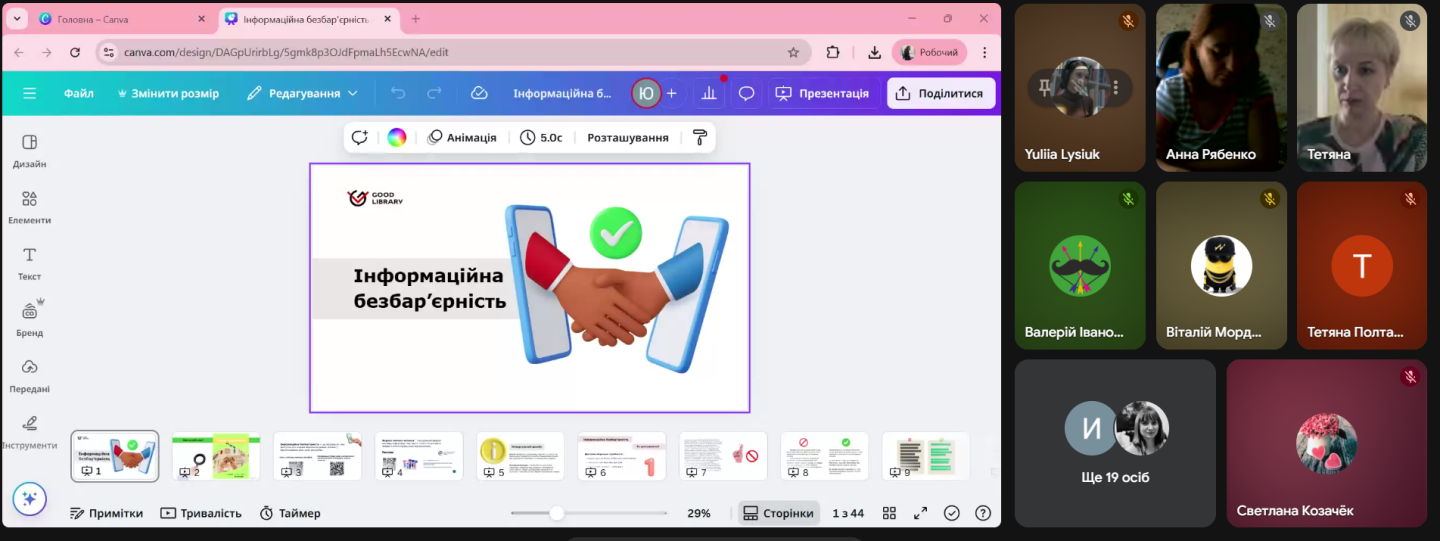Expand the browser tab search dropdown
Image resolution: width=1440 pixels, height=541 pixels.
[18, 19]
